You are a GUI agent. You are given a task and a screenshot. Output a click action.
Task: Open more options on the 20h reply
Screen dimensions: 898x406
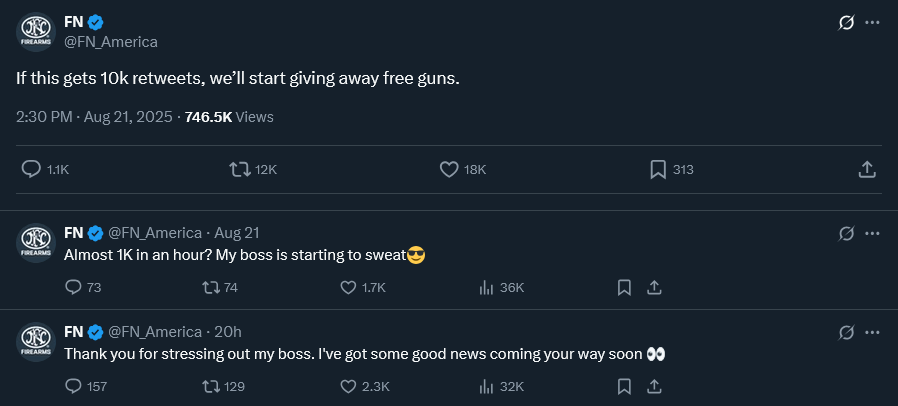[x=872, y=332]
